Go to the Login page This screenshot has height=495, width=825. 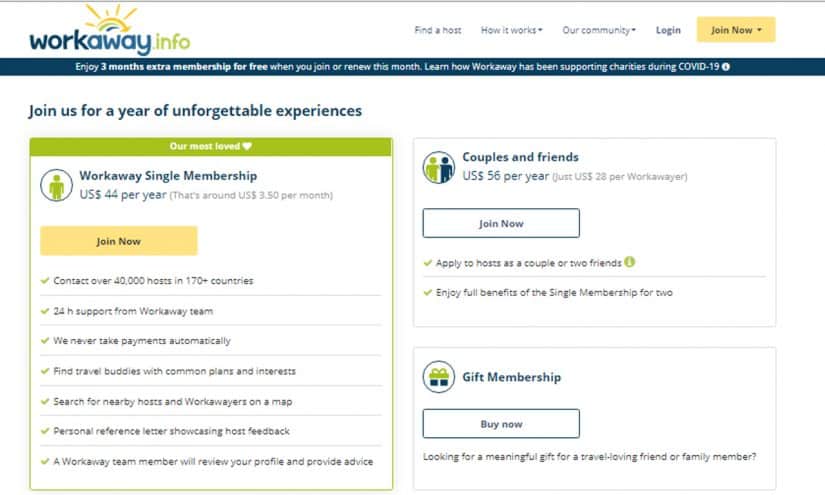click(x=668, y=30)
